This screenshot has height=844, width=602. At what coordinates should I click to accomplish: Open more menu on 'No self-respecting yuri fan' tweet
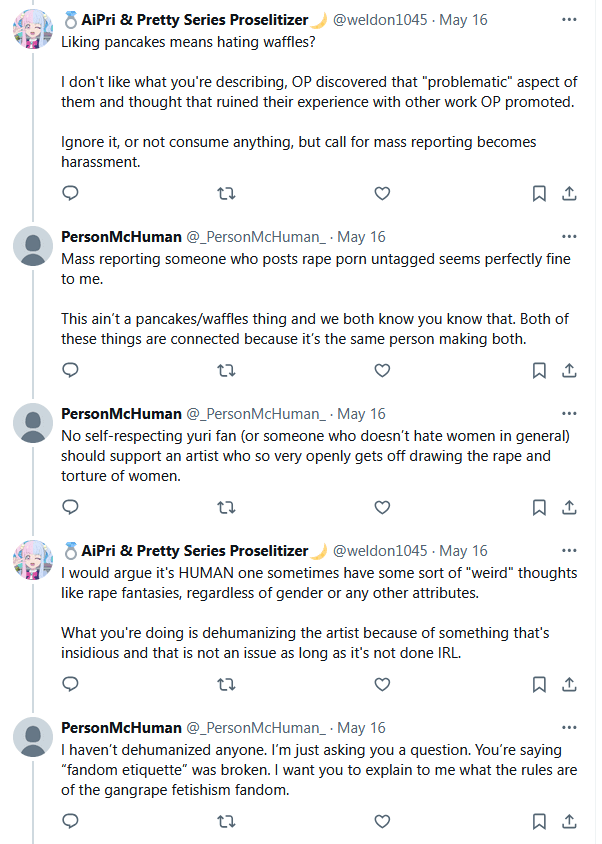click(x=569, y=413)
